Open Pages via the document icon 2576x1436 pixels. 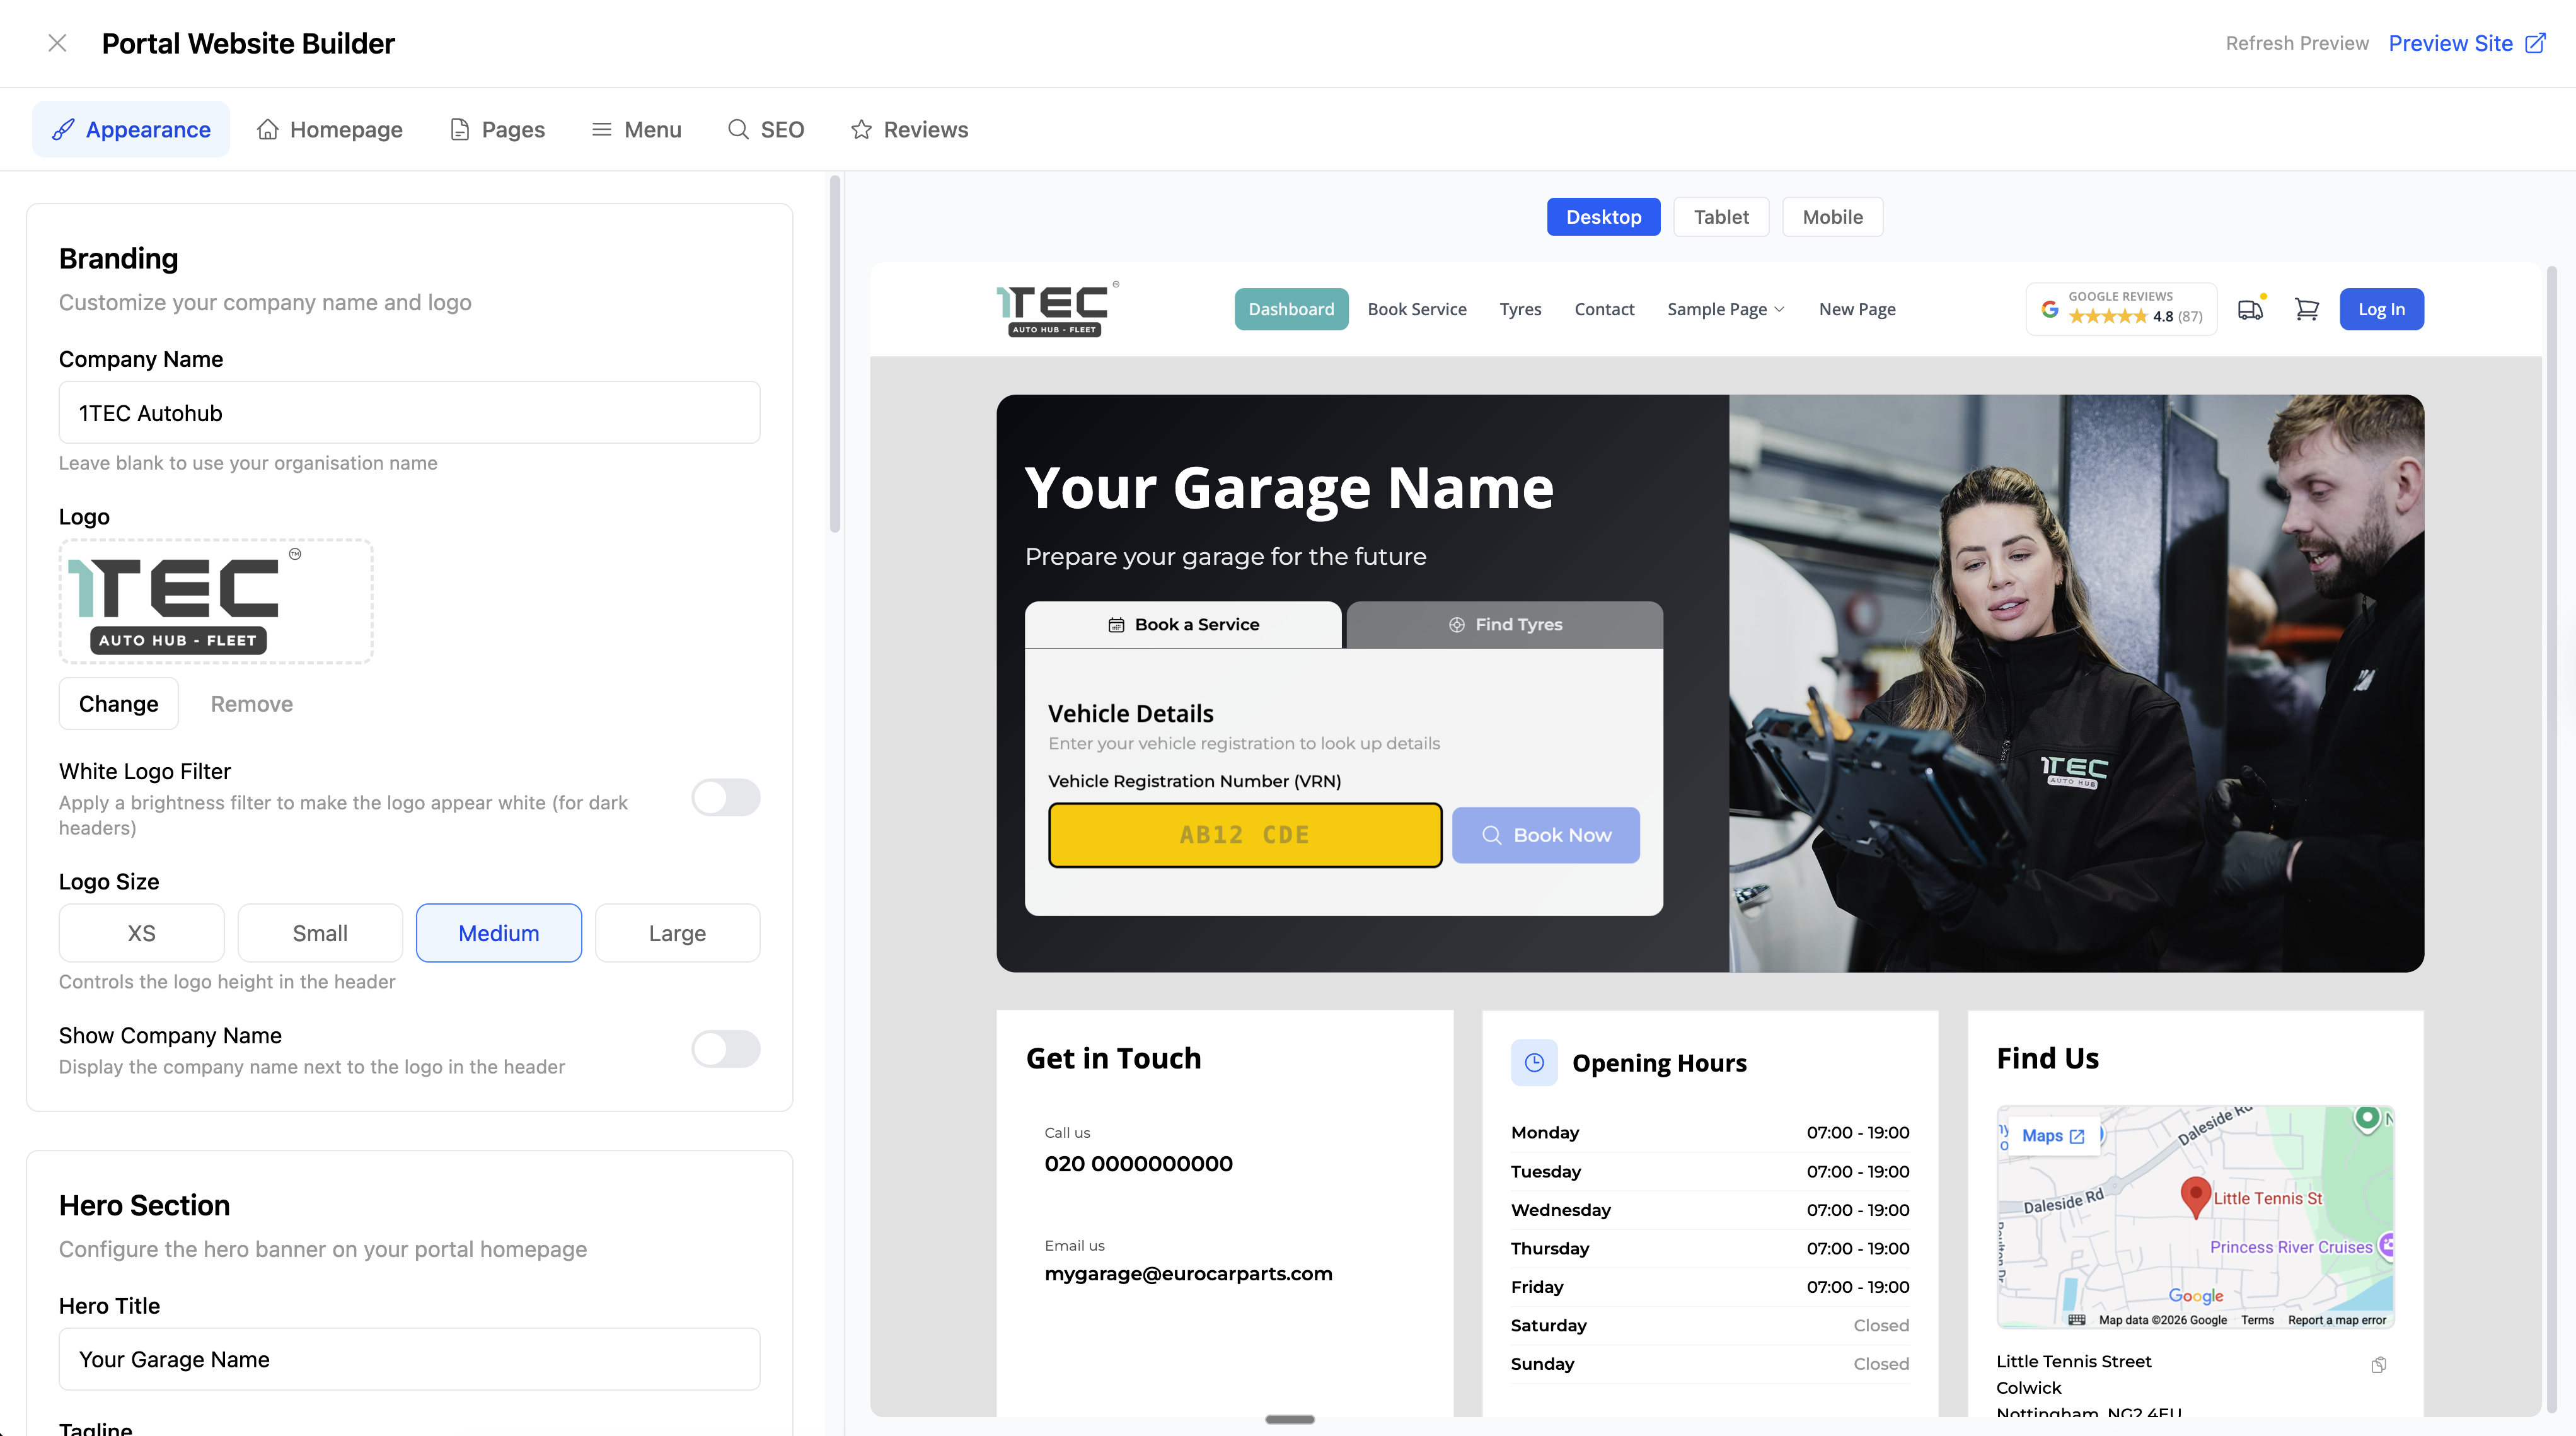click(496, 129)
